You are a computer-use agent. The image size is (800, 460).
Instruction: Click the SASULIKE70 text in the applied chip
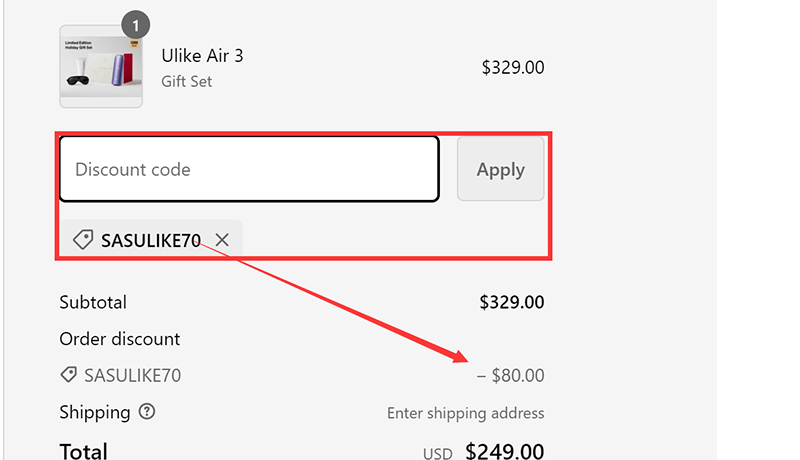[x=151, y=240]
